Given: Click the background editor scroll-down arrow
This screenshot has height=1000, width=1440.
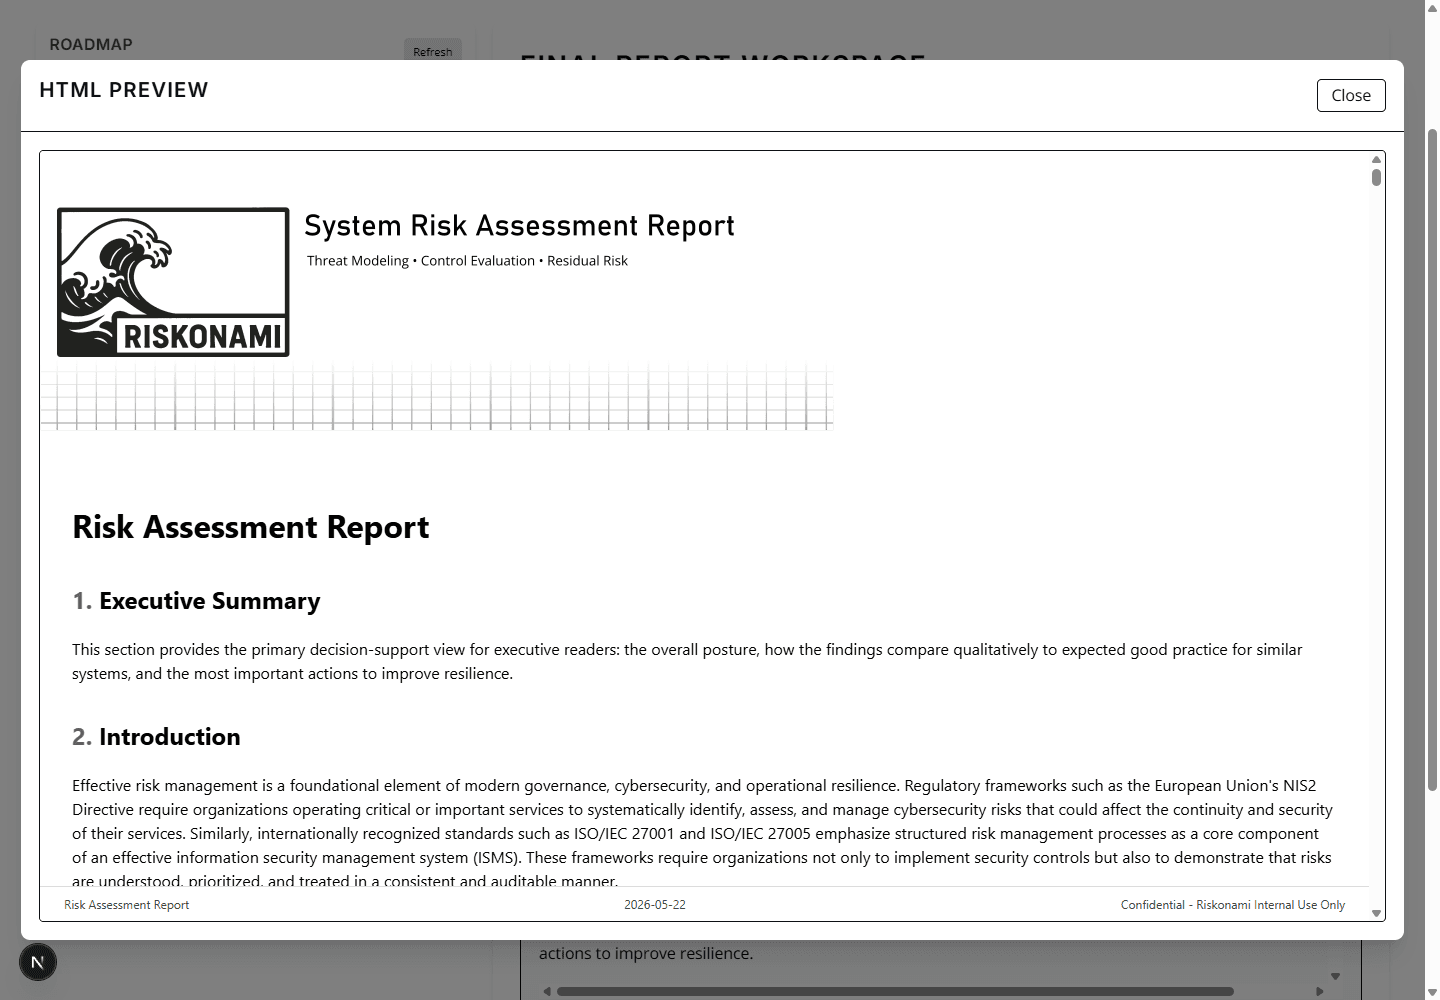Looking at the screenshot, I should [x=1335, y=976].
